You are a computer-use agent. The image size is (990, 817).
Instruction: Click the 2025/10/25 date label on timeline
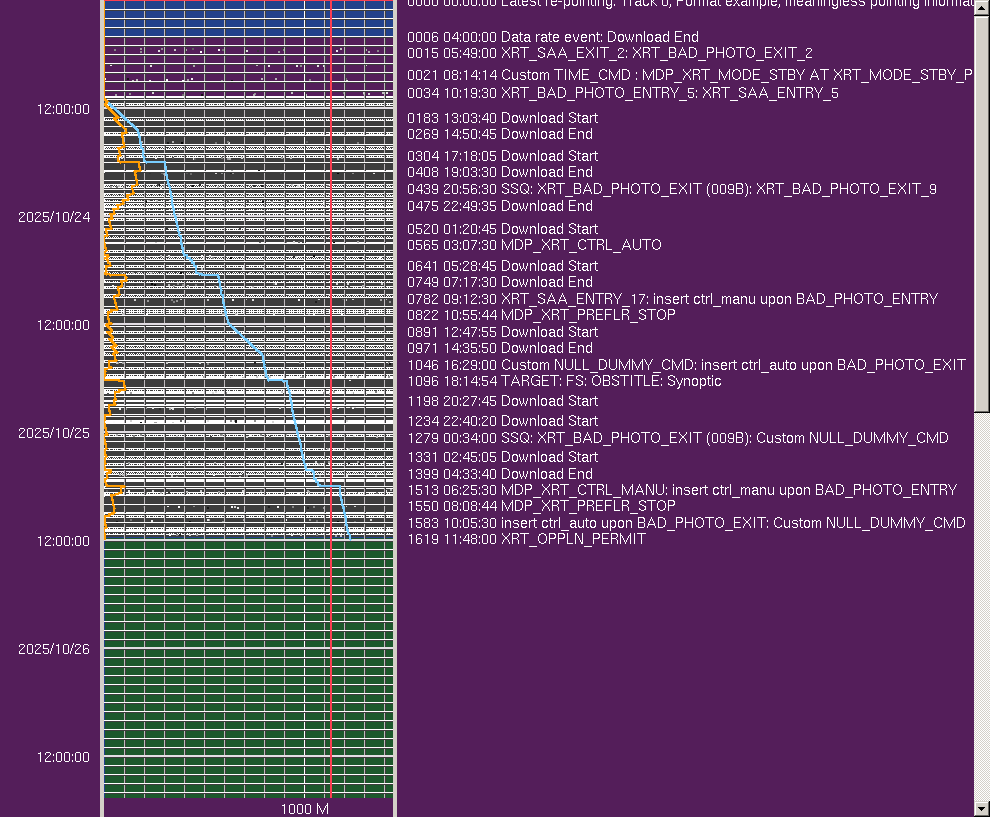tap(54, 433)
